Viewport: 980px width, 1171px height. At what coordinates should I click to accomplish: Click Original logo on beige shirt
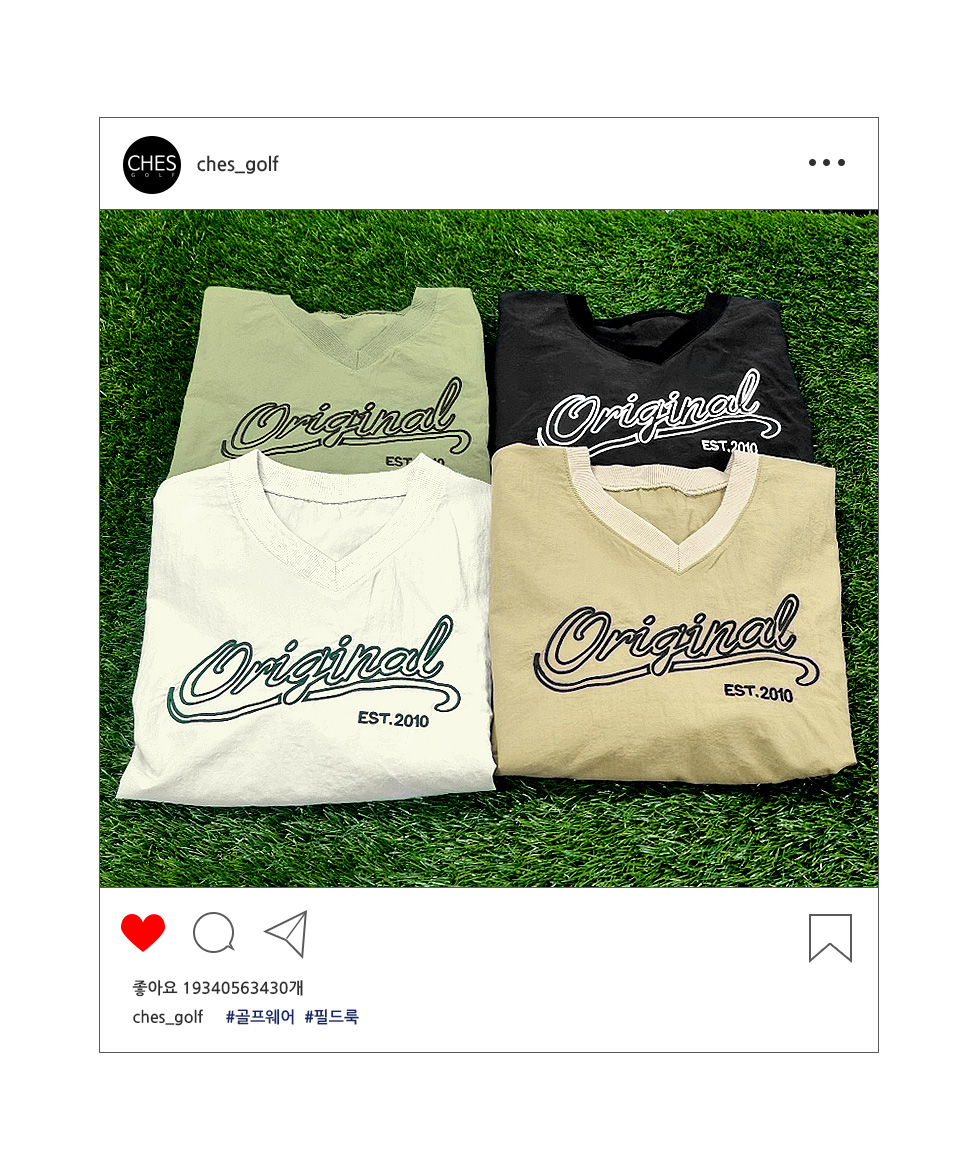pos(676,641)
